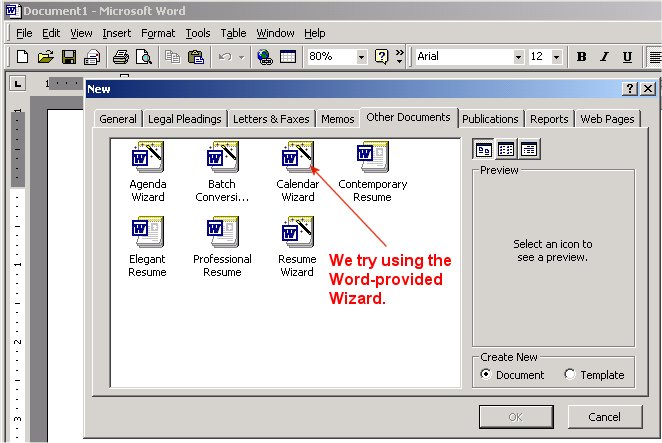Pick the Resume Wizard icon
The width and height of the screenshot is (662, 443).
pos(297,233)
